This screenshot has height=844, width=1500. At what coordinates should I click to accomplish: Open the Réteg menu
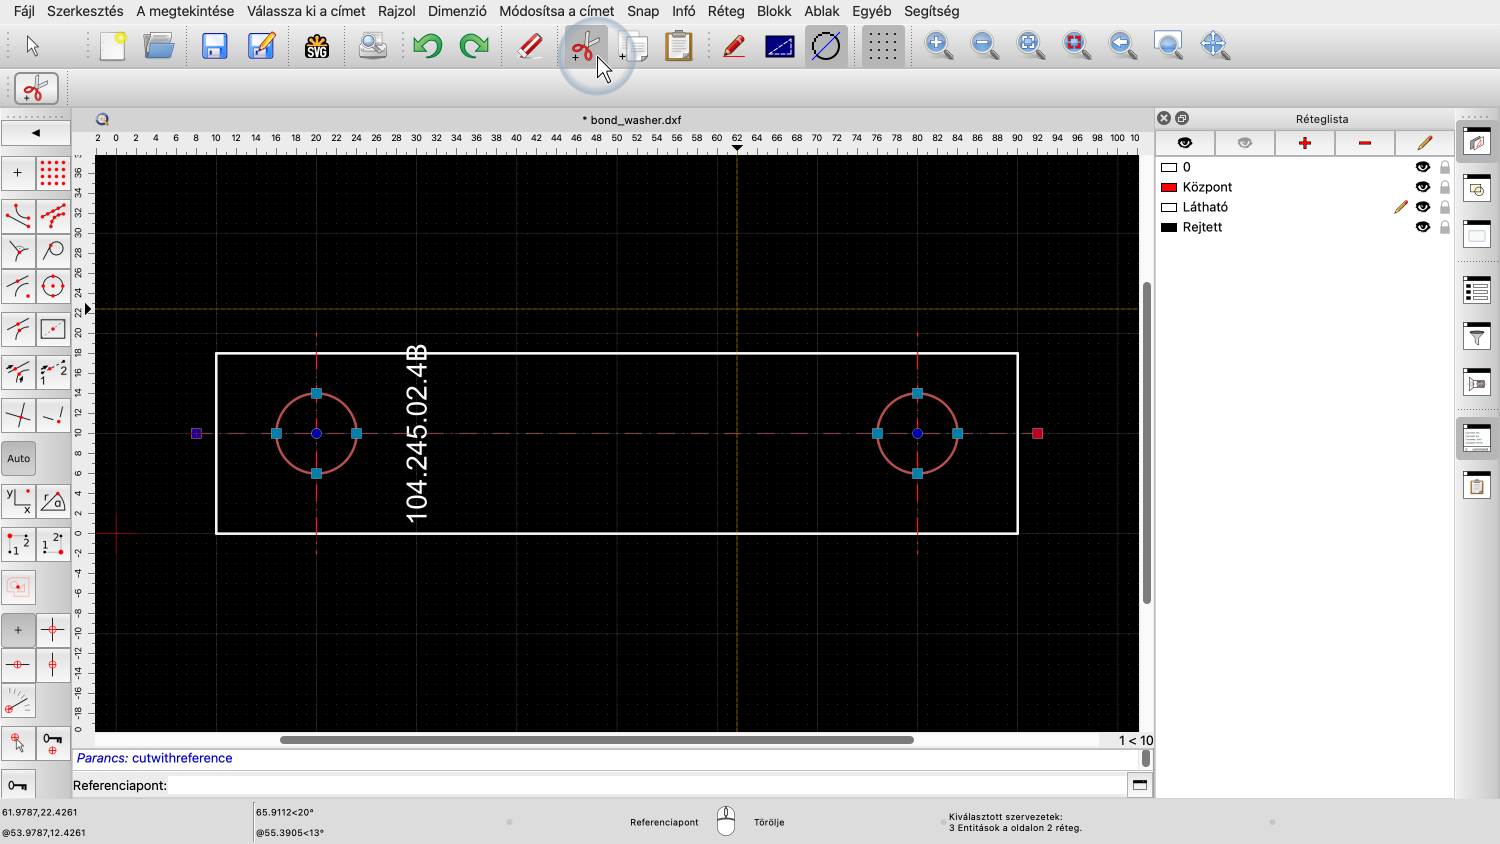(x=726, y=11)
